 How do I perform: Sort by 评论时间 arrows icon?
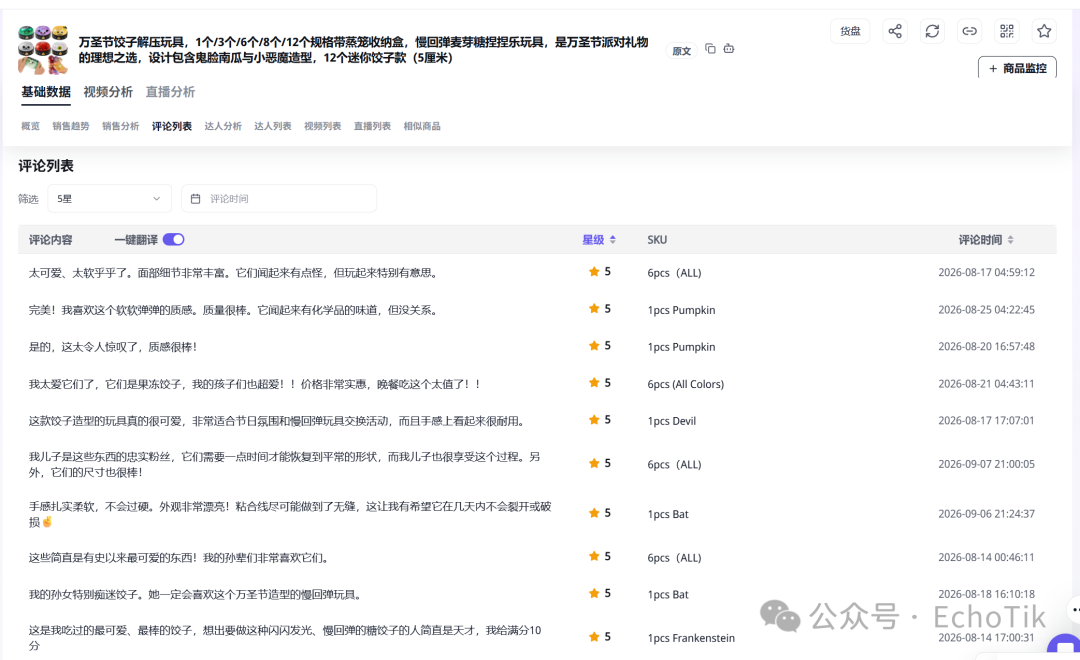click(1010, 240)
